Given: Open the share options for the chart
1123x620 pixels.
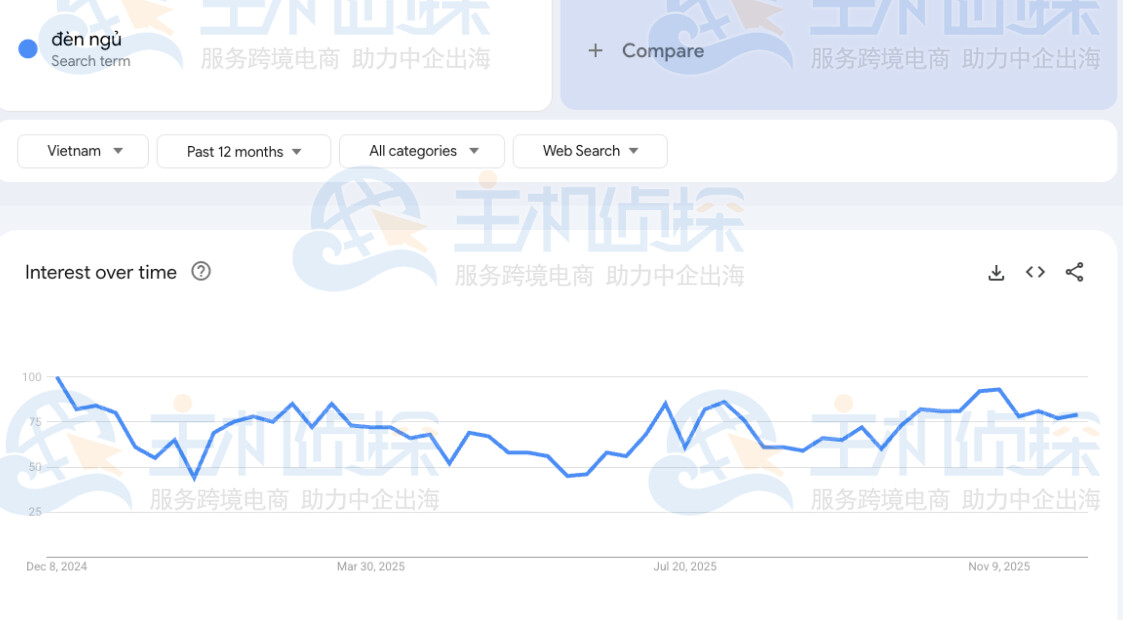Looking at the screenshot, I should tap(1075, 271).
